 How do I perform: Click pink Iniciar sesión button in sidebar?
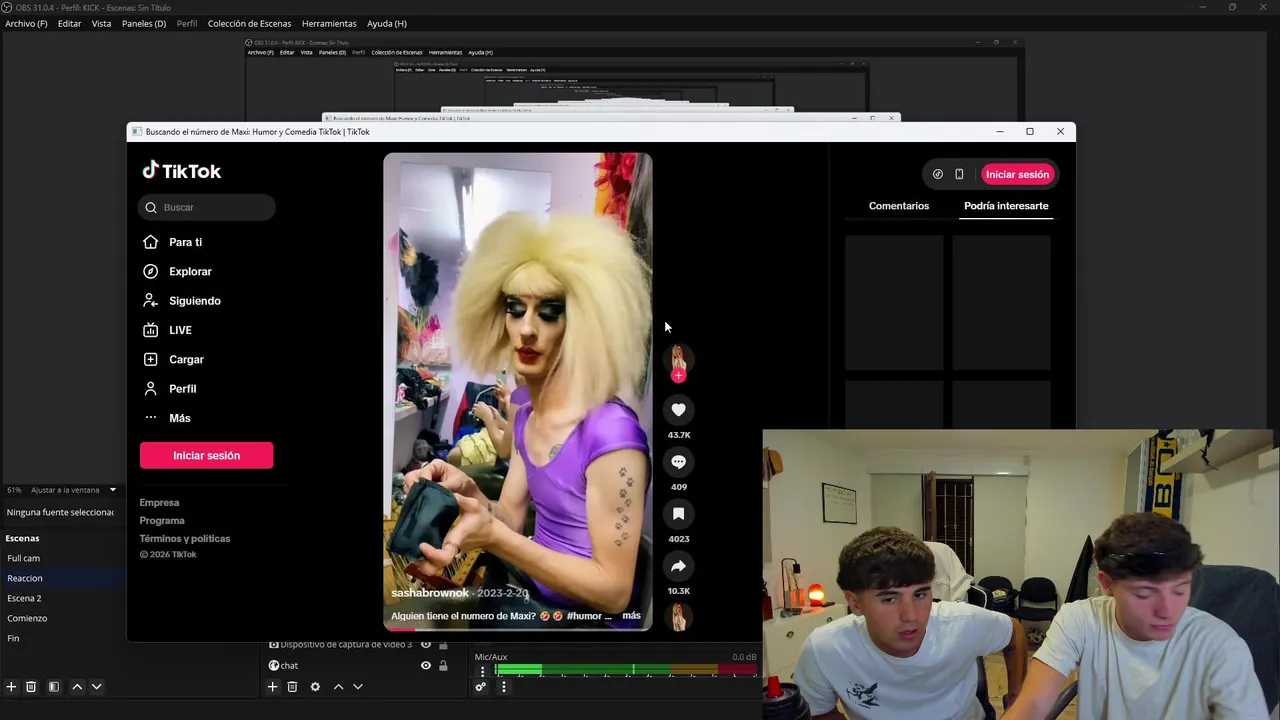tap(206, 456)
